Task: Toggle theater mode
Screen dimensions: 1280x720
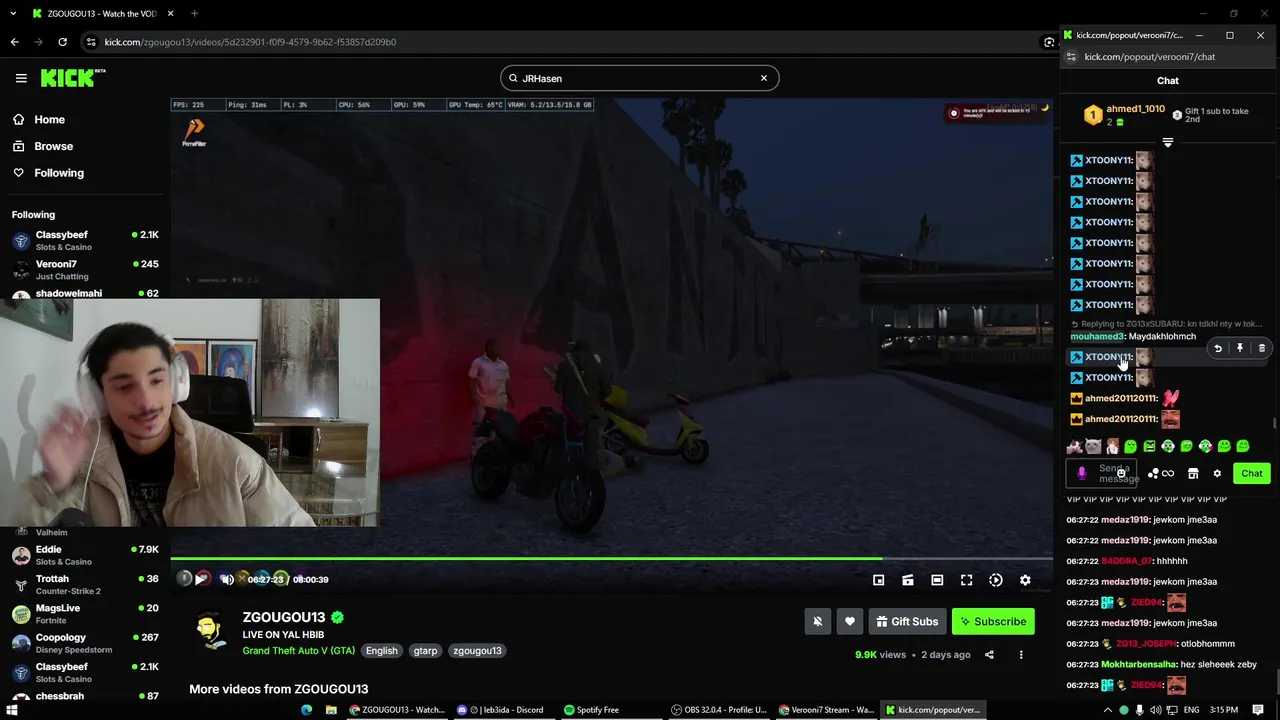Action: coord(937,580)
